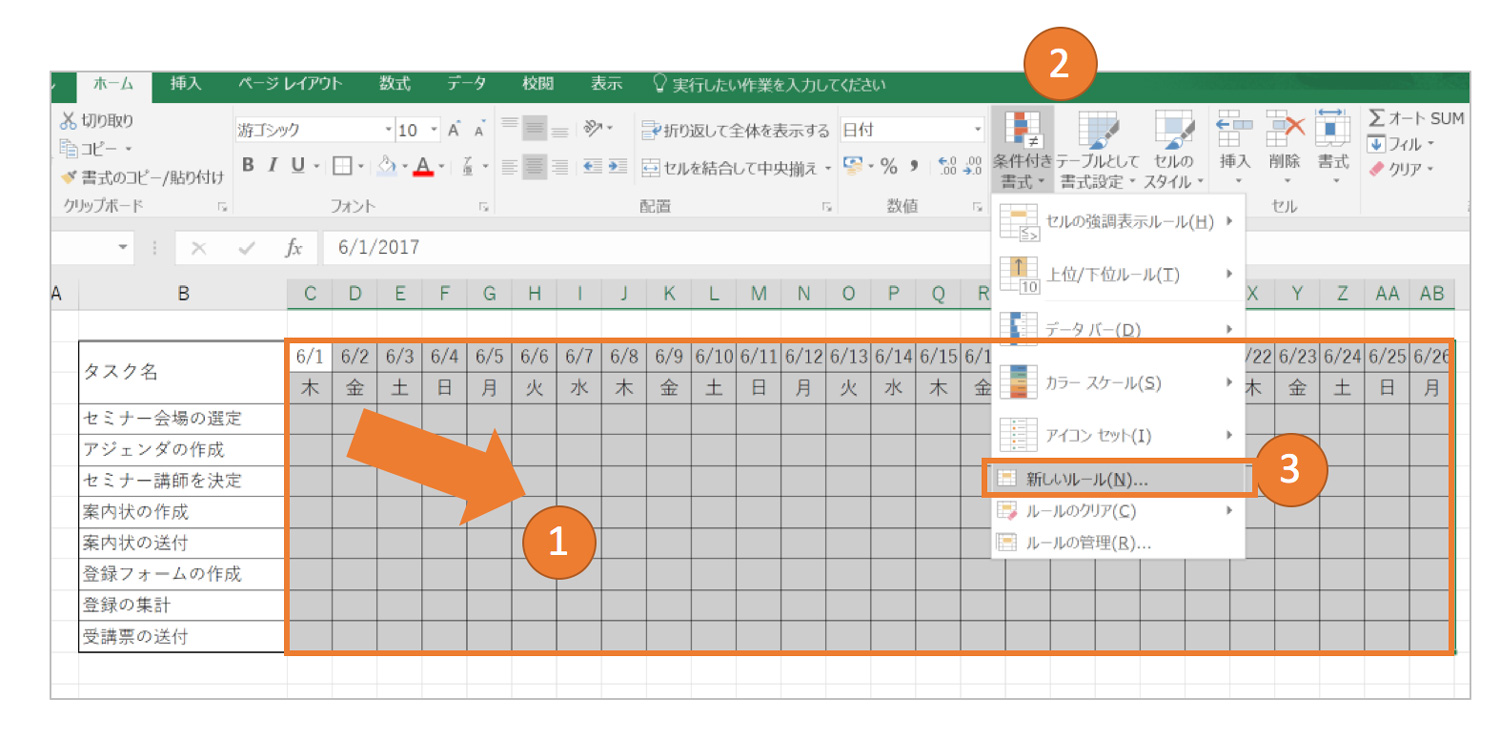Image resolution: width=1500 pixels, height=740 pixels.
Task: Click the Tell Me (実行したい作業を入力してください) box
Action: click(x=769, y=86)
